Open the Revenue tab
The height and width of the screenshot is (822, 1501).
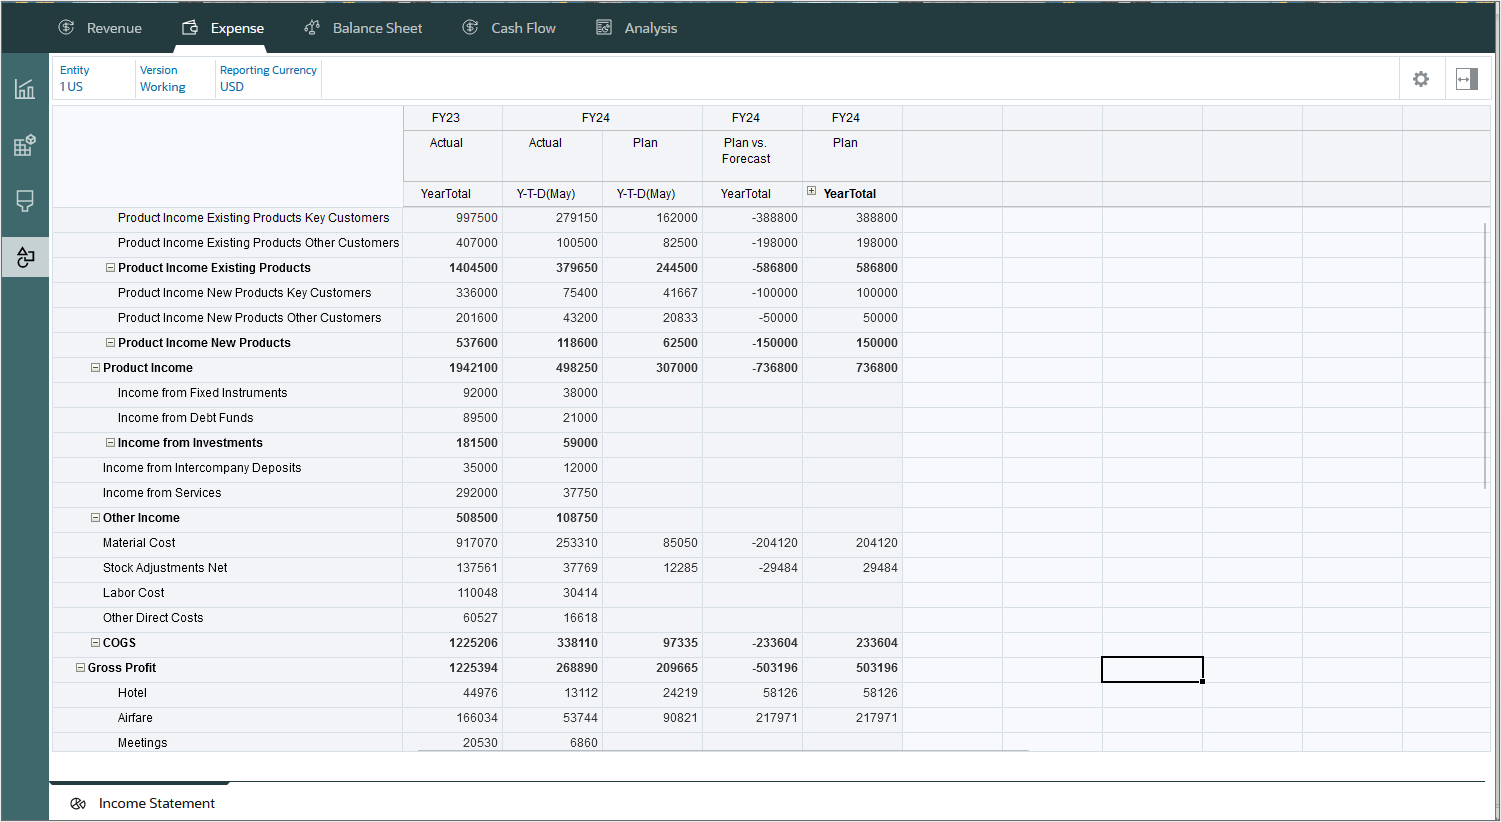coord(100,28)
